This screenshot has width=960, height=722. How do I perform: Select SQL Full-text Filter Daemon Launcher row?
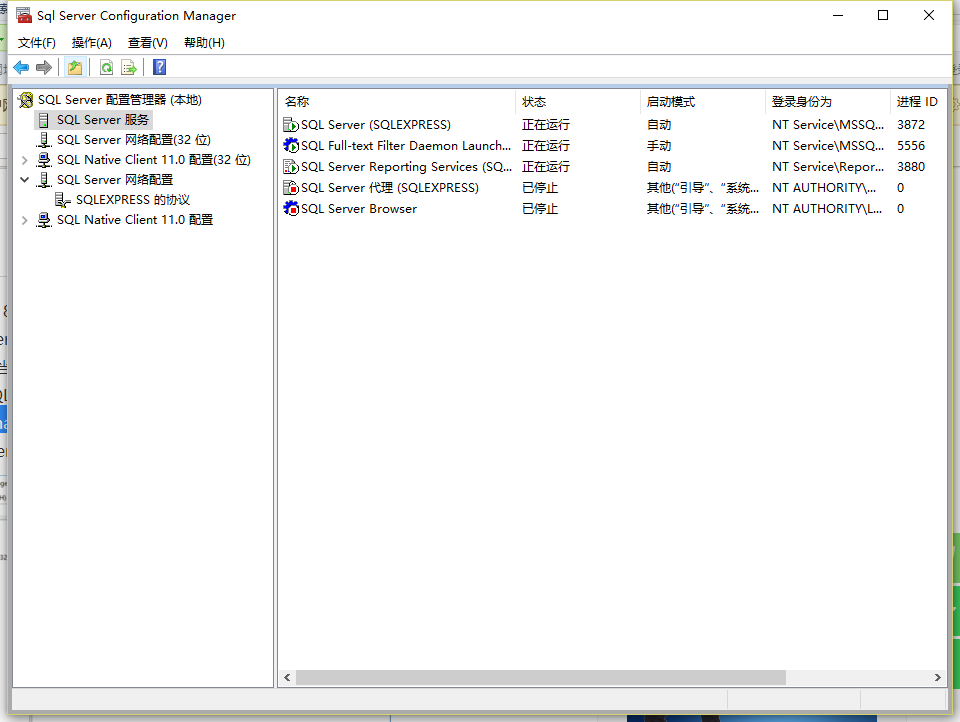coord(612,146)
